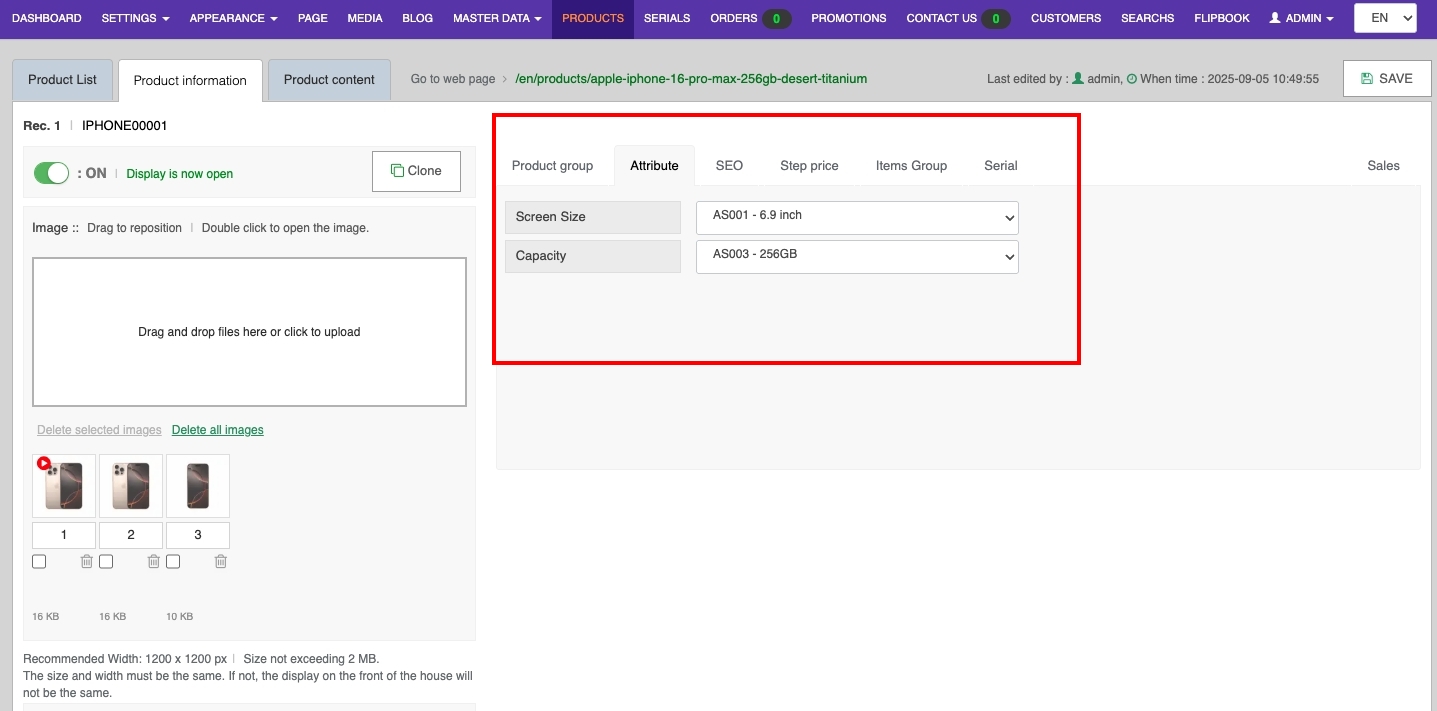The image size is (1437, 711).
Task: Click red play badge on first thumbnail
Action: 44,463
